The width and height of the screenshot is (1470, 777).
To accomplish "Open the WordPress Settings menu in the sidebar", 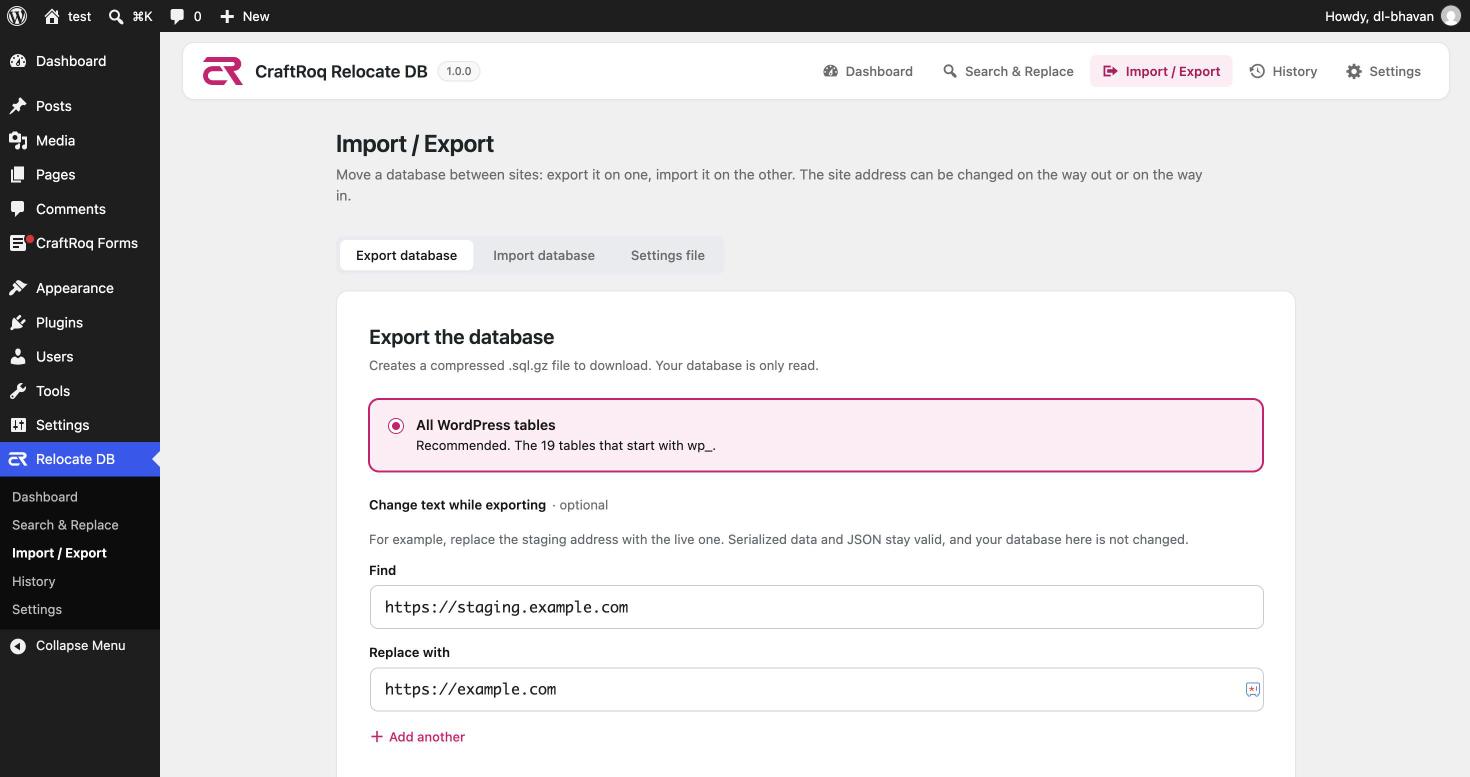I will 80,425.
